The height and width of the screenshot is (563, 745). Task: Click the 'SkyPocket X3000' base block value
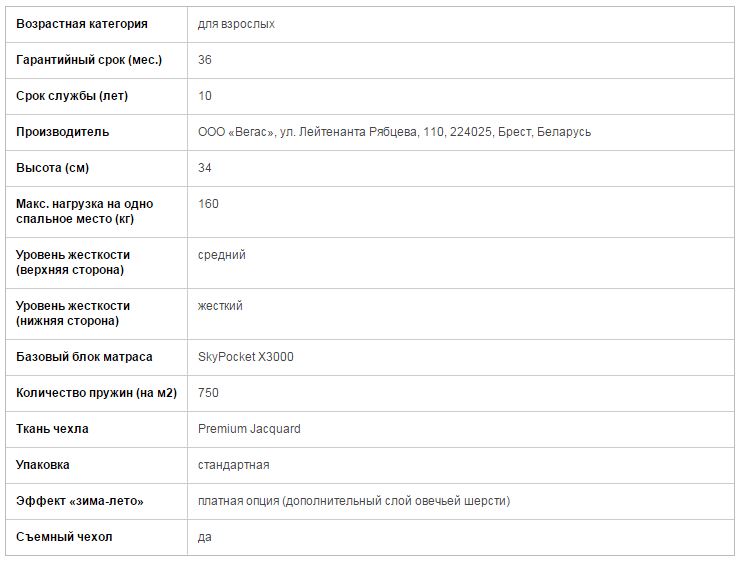(x=246, y=357)
